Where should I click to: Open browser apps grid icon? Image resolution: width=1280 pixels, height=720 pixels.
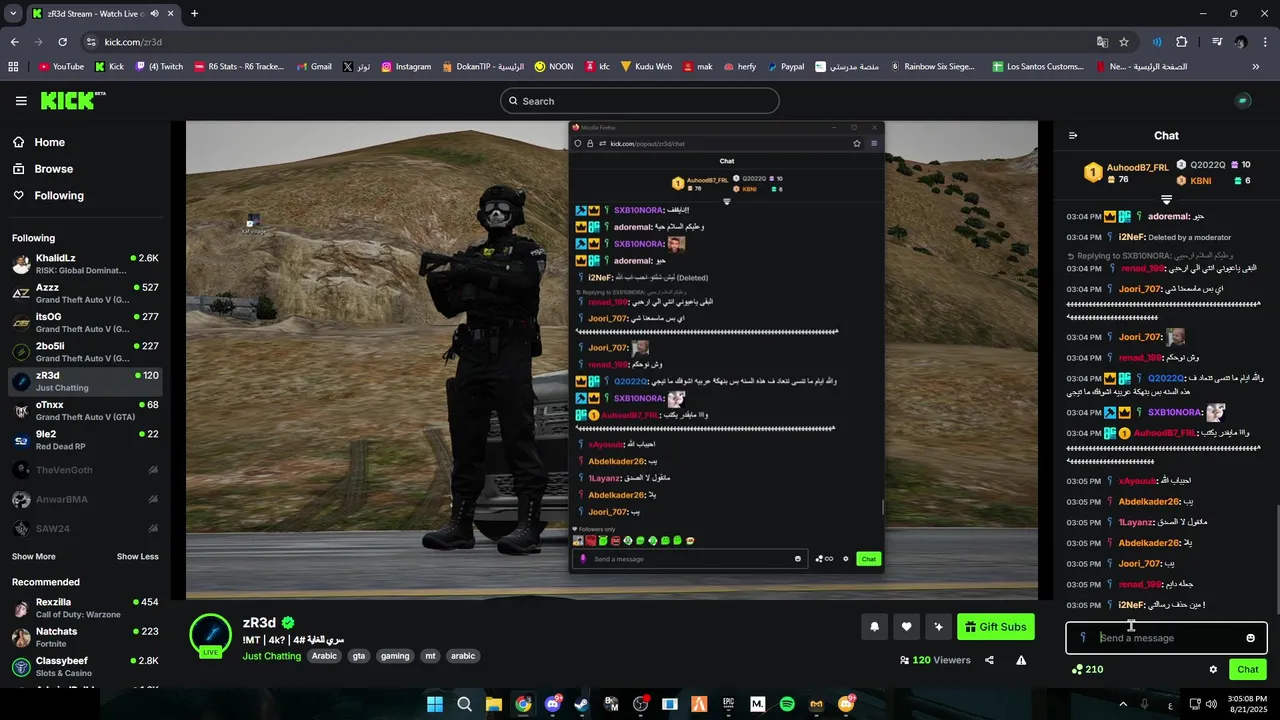click(x=13, y=67)
